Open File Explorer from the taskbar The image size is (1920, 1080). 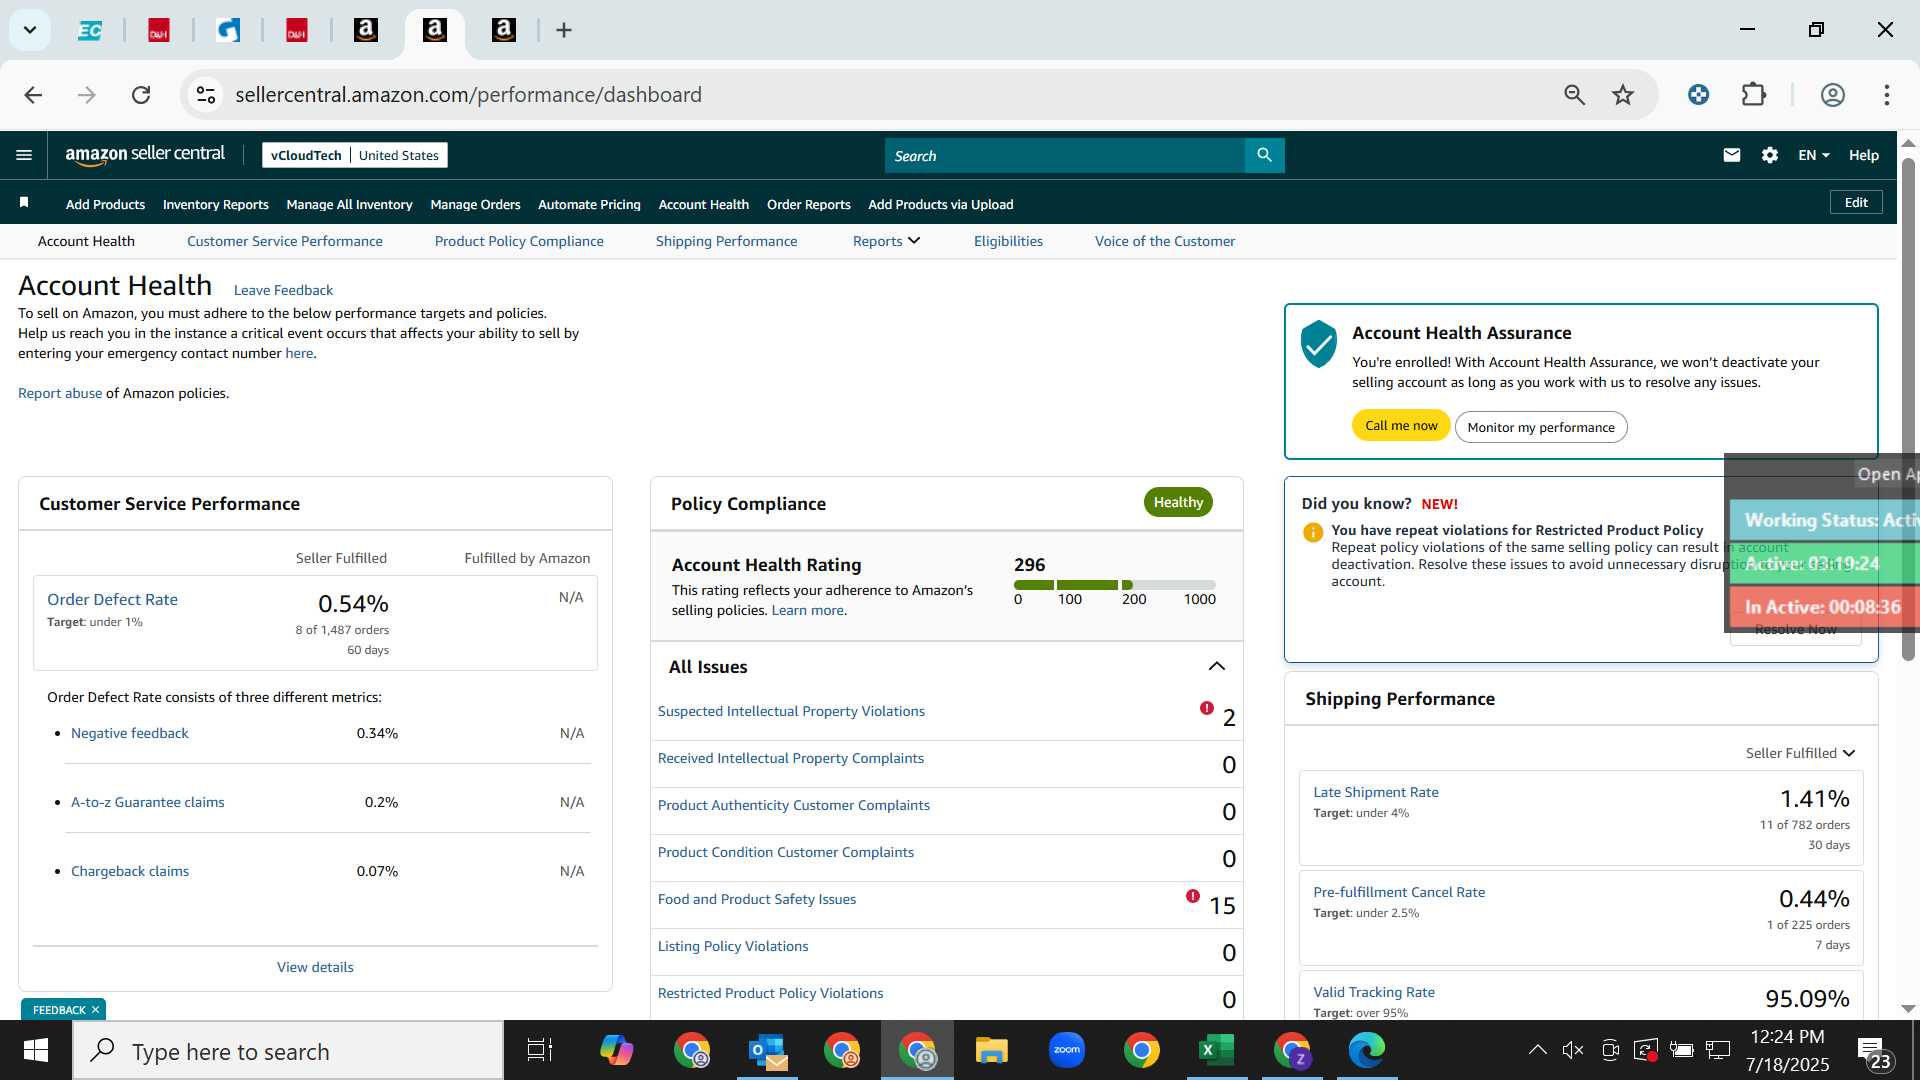pyautogui.click(x=991, y=1050)
